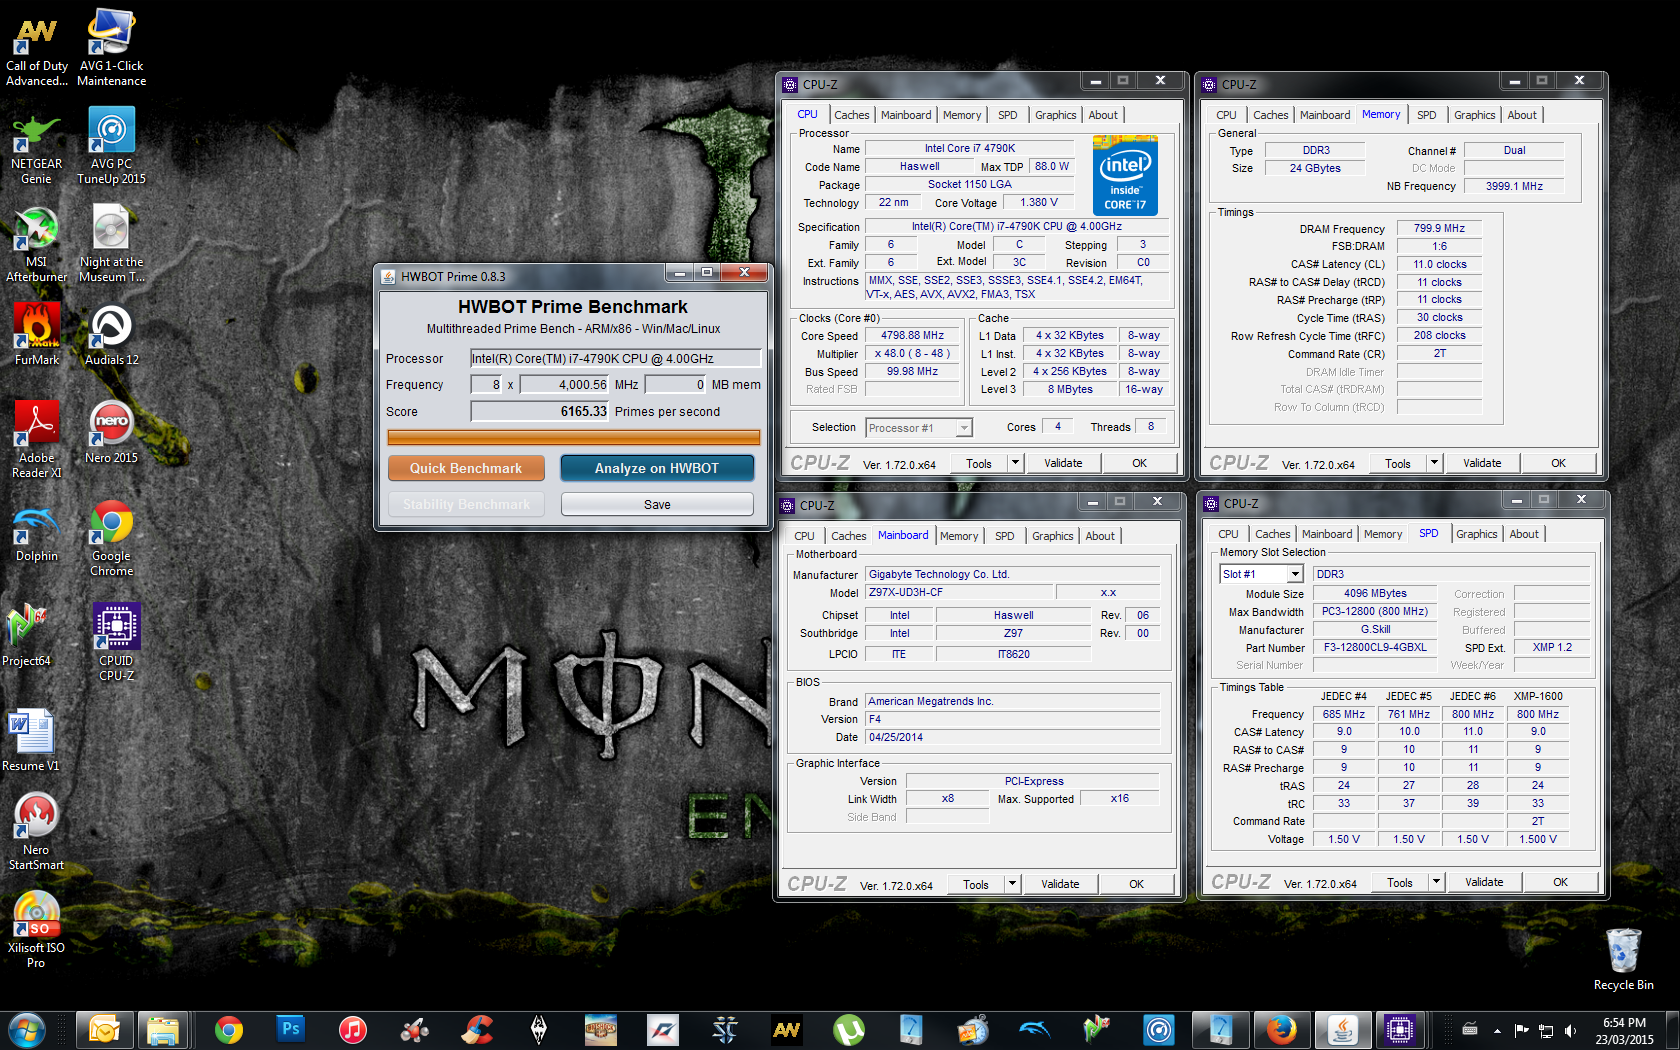
Task: Open uTorrent from the taskbar
Action: [848, 1029]
